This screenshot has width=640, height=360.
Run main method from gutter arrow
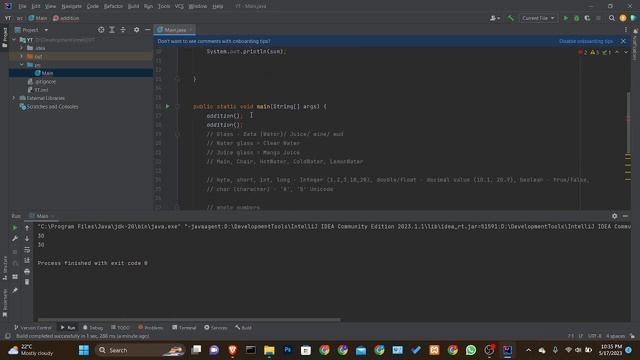pos(167,106)
